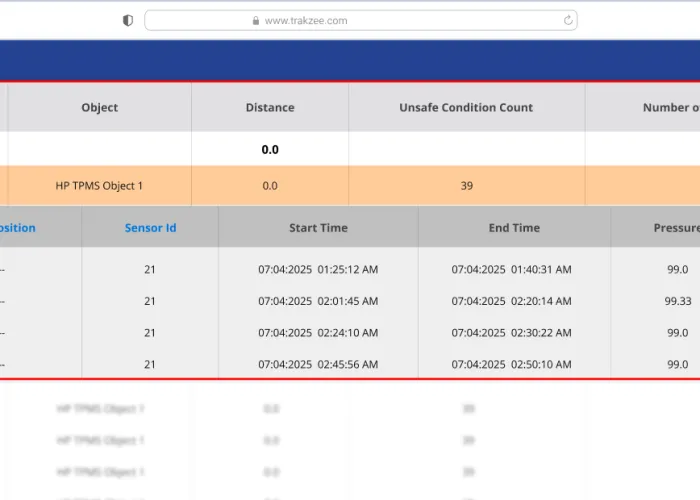Select the Object column header
This screenshot has height=500, width=700.
click(x=99, y=108)
